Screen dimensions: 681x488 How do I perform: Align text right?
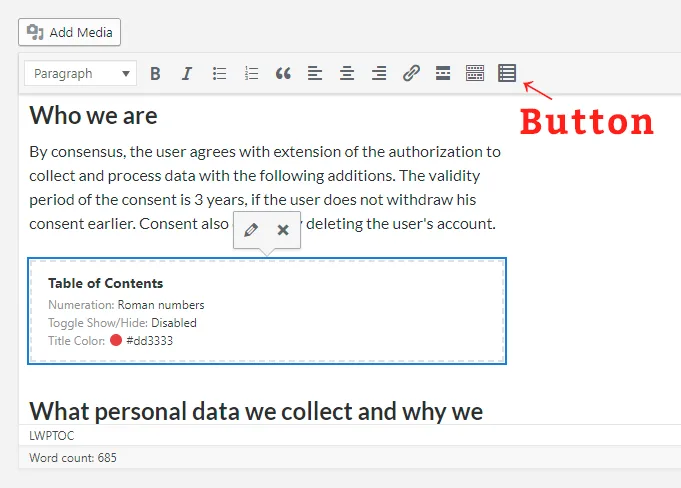click(379, 73)
